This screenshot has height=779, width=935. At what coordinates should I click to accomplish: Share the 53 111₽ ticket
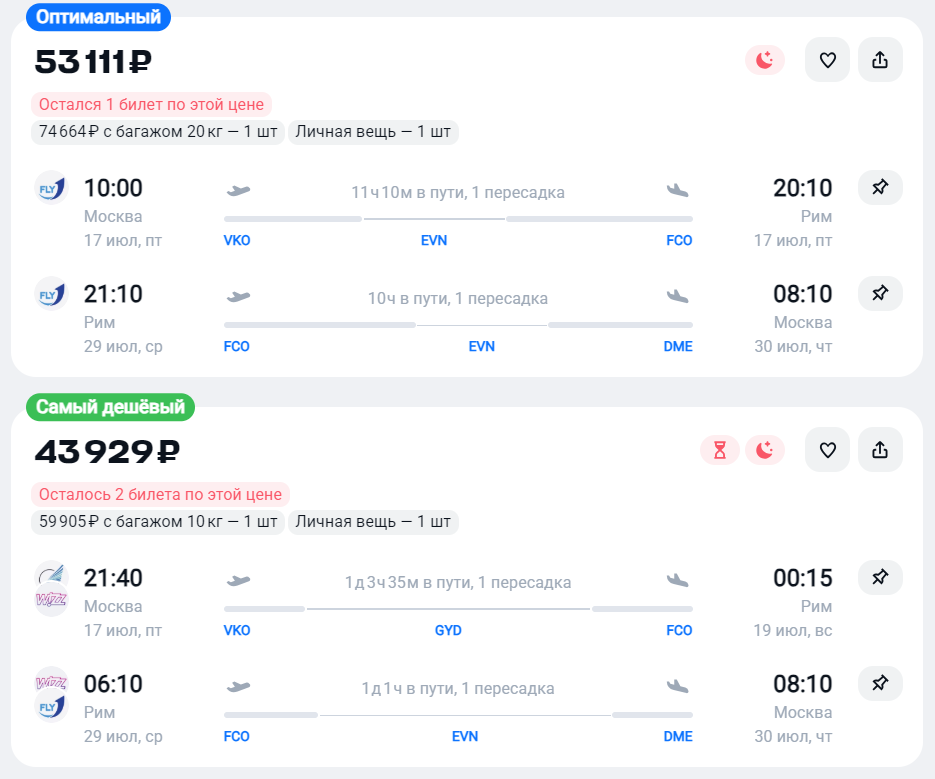[880, 60]
